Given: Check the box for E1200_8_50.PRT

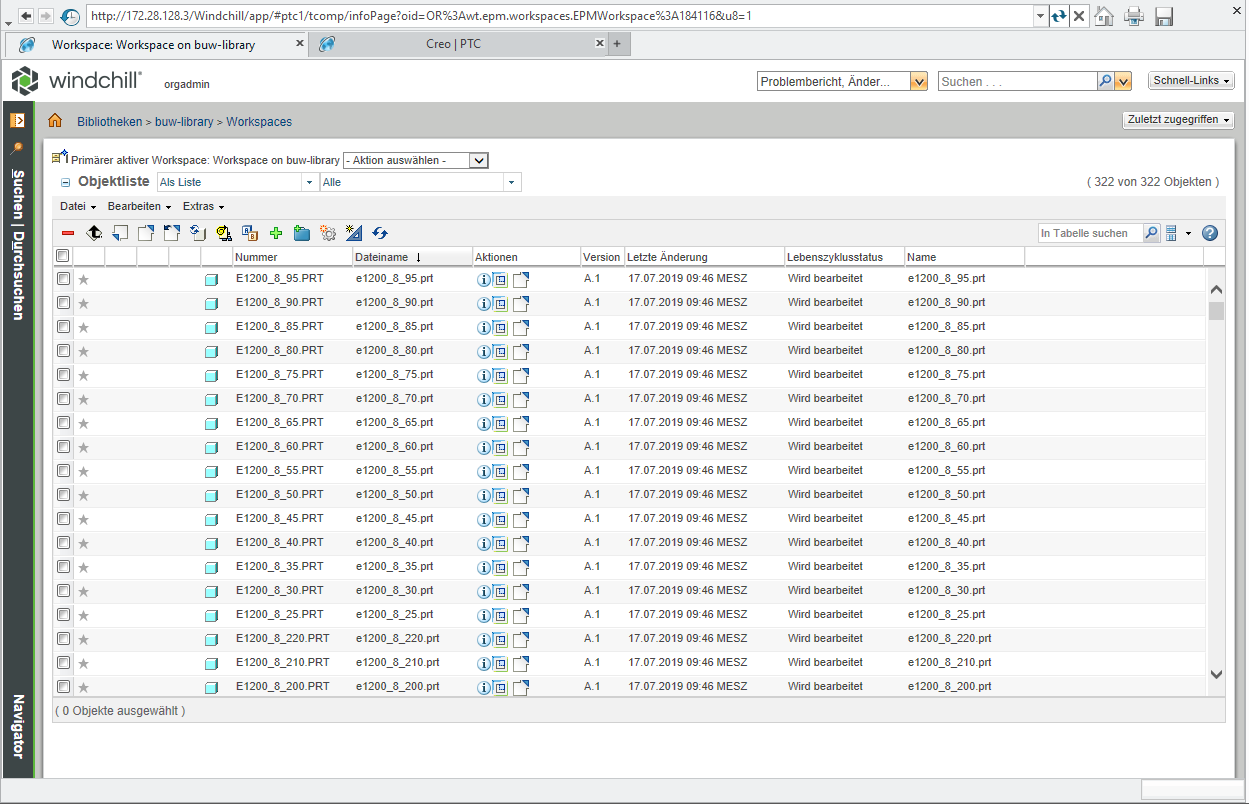Looking at the screenshot, I should click(63, 494).
